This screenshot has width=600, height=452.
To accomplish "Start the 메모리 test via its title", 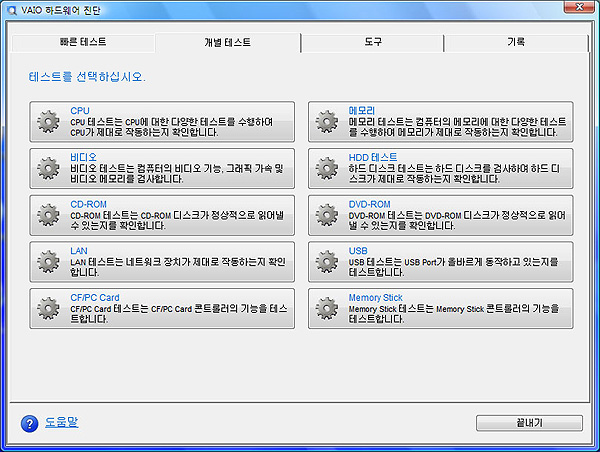I will coord(362,111).
